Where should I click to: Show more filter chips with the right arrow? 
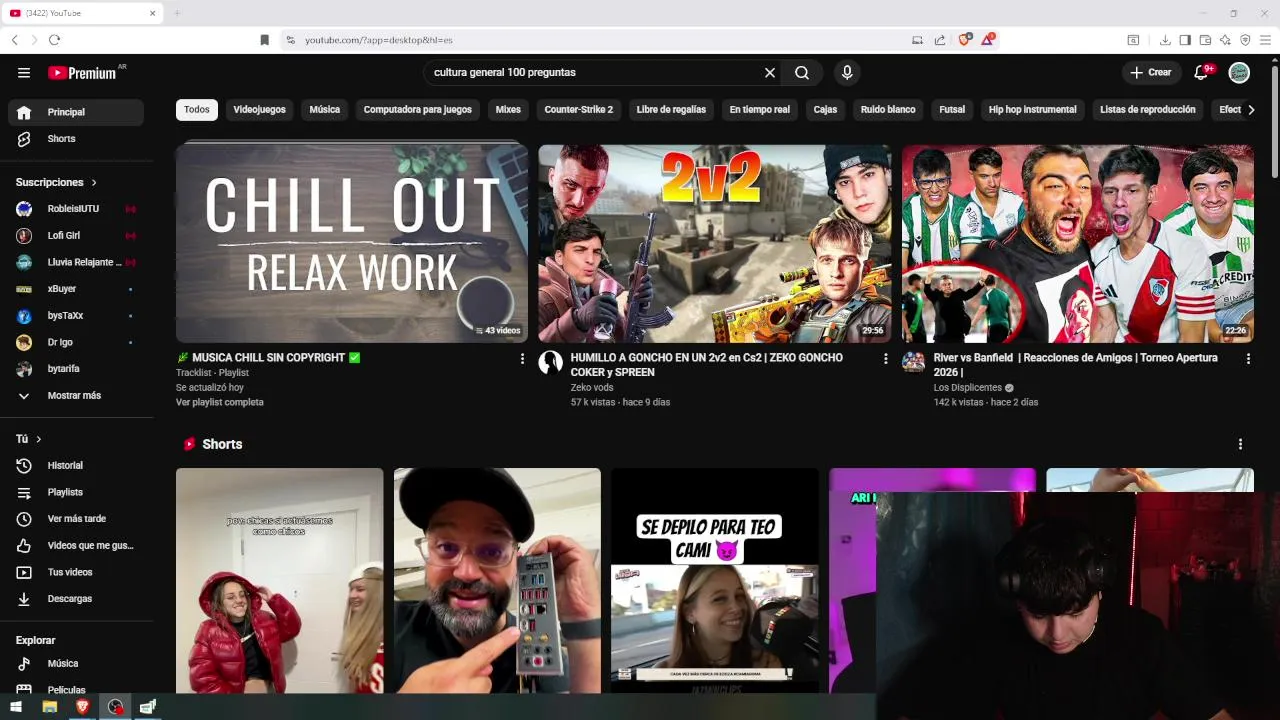pyautogui.click(x=1251, y=110)
